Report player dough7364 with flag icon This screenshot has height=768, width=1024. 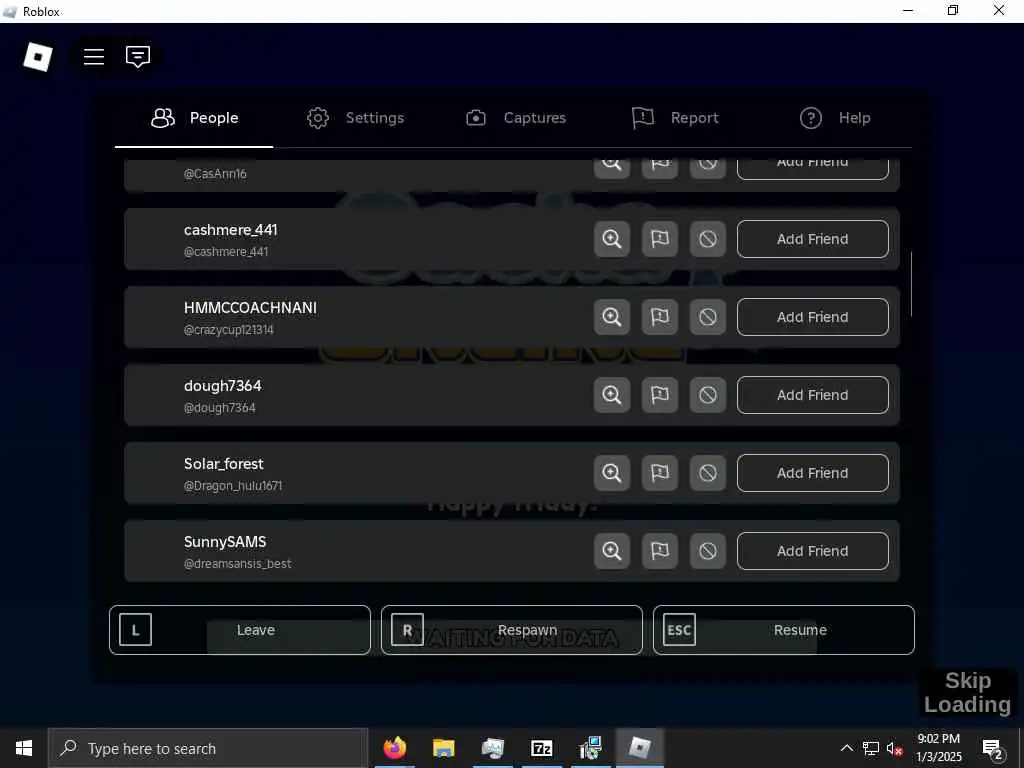(660, 395)
